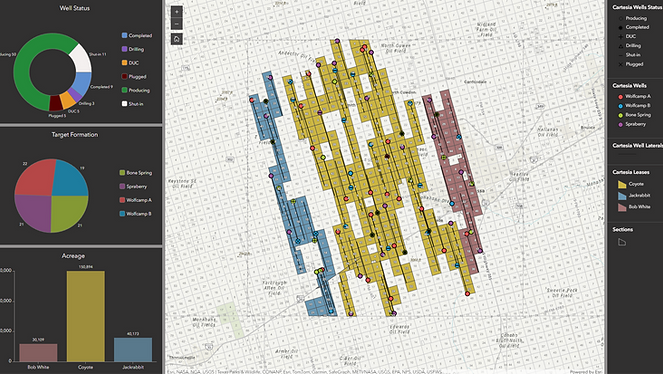Click the Acreage chart title
This screenshot has height=374, width=663.
pyautogui.click(x=74, y=256)
